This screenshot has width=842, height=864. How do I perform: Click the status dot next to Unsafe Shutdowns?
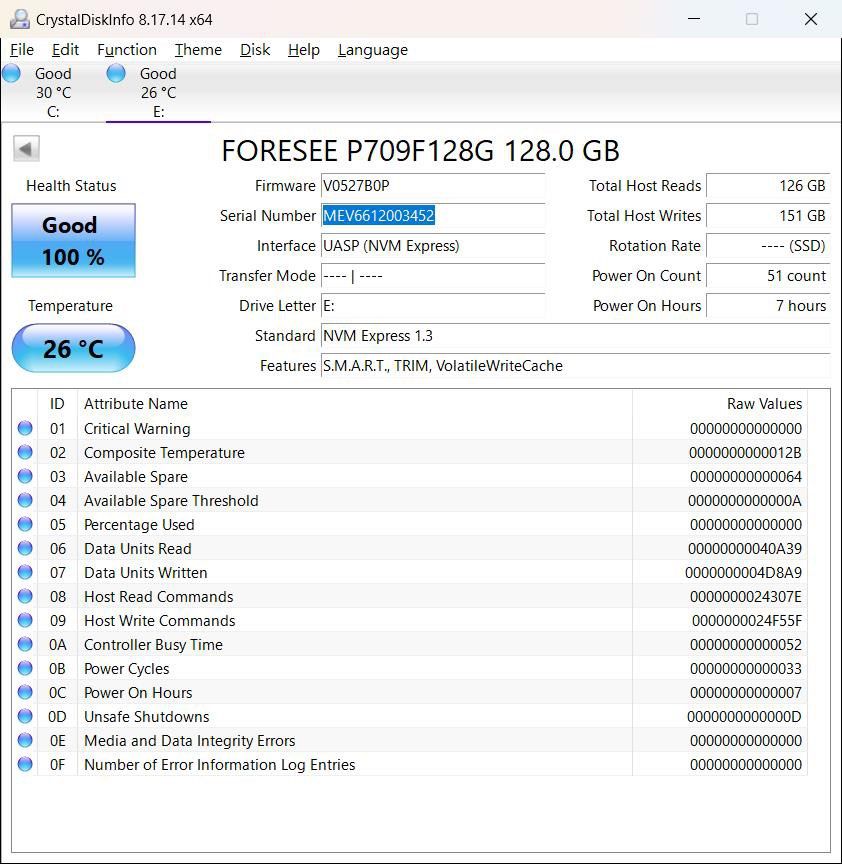(24, 717)
